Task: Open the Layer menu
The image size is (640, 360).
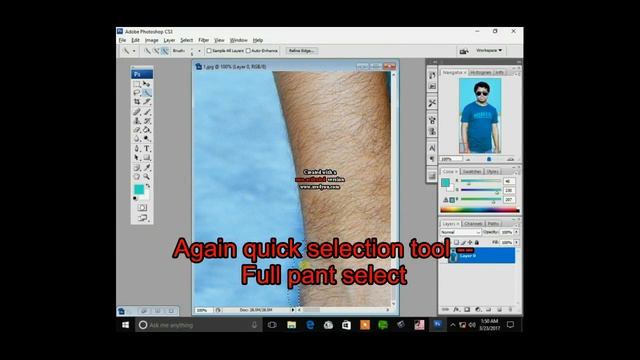Action: click(x=169, y=40)
